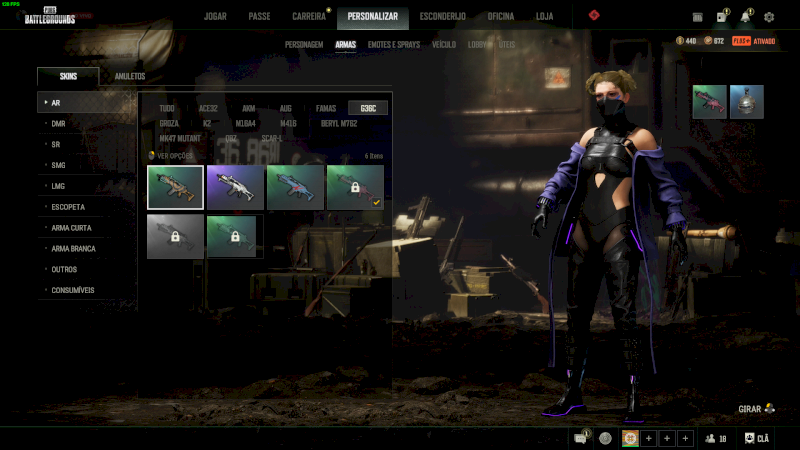Click the red diamond event icon
The image size is (800, 450).
coord(594,15)
